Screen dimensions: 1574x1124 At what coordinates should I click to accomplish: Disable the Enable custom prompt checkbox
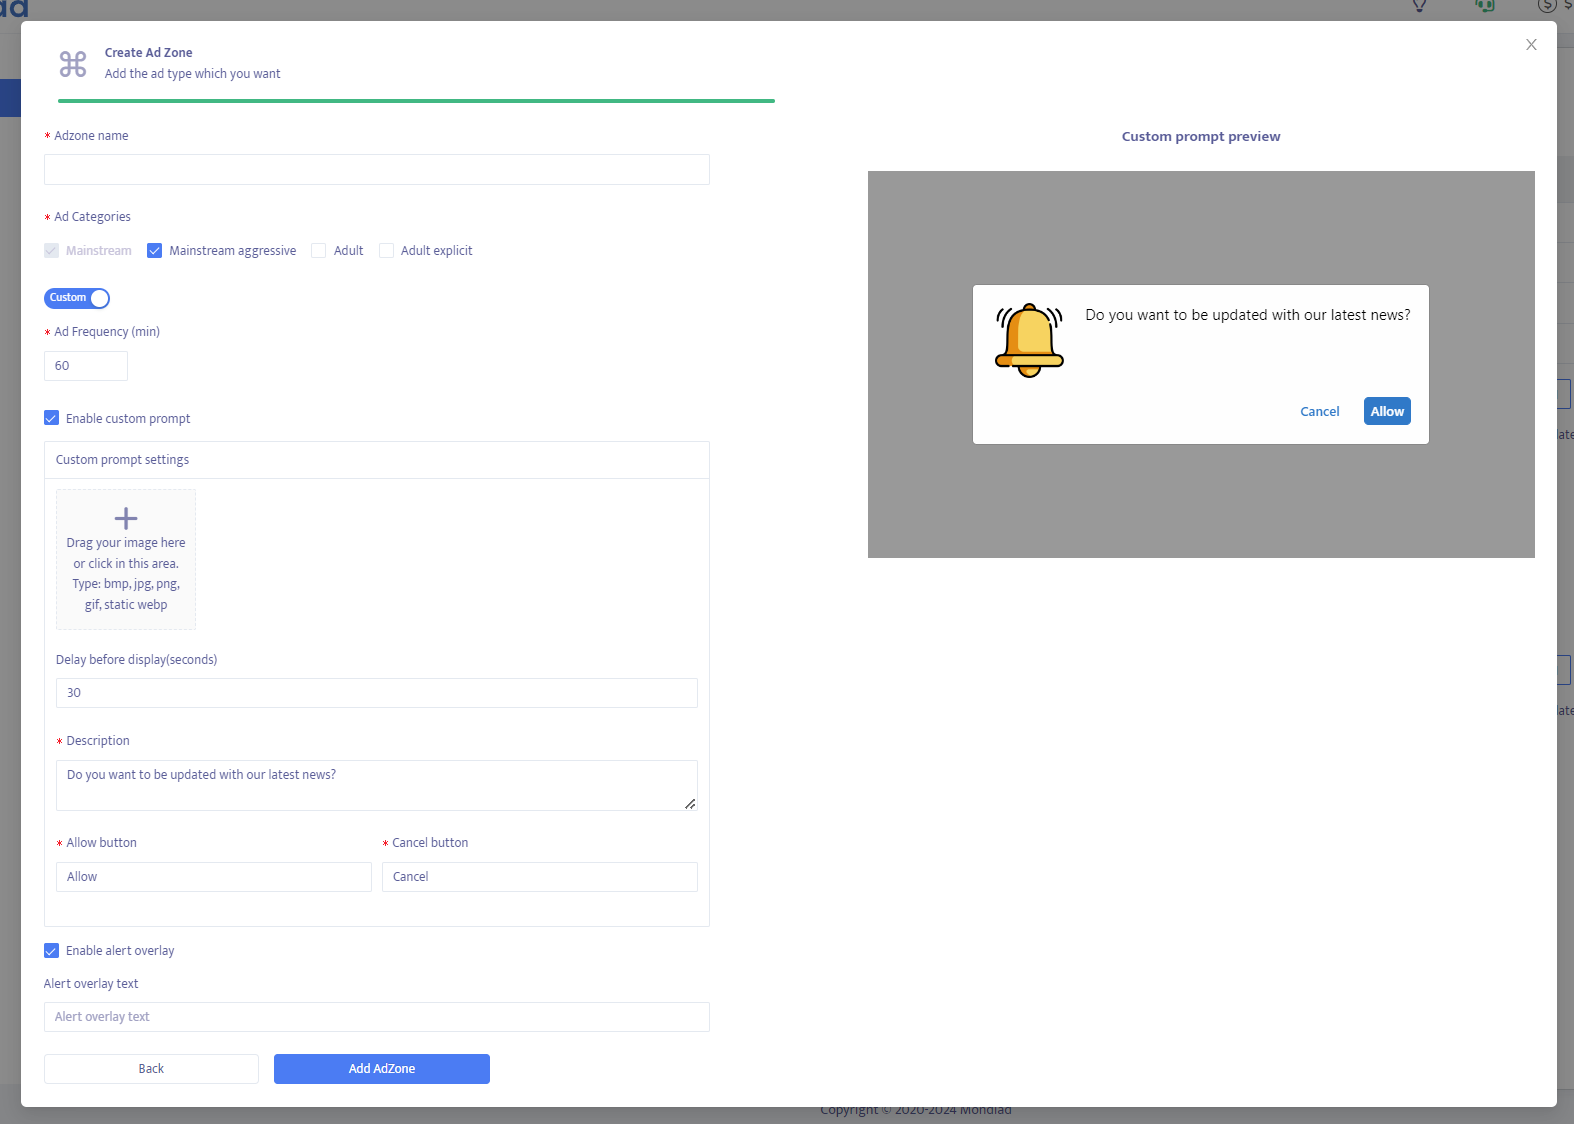52,418
